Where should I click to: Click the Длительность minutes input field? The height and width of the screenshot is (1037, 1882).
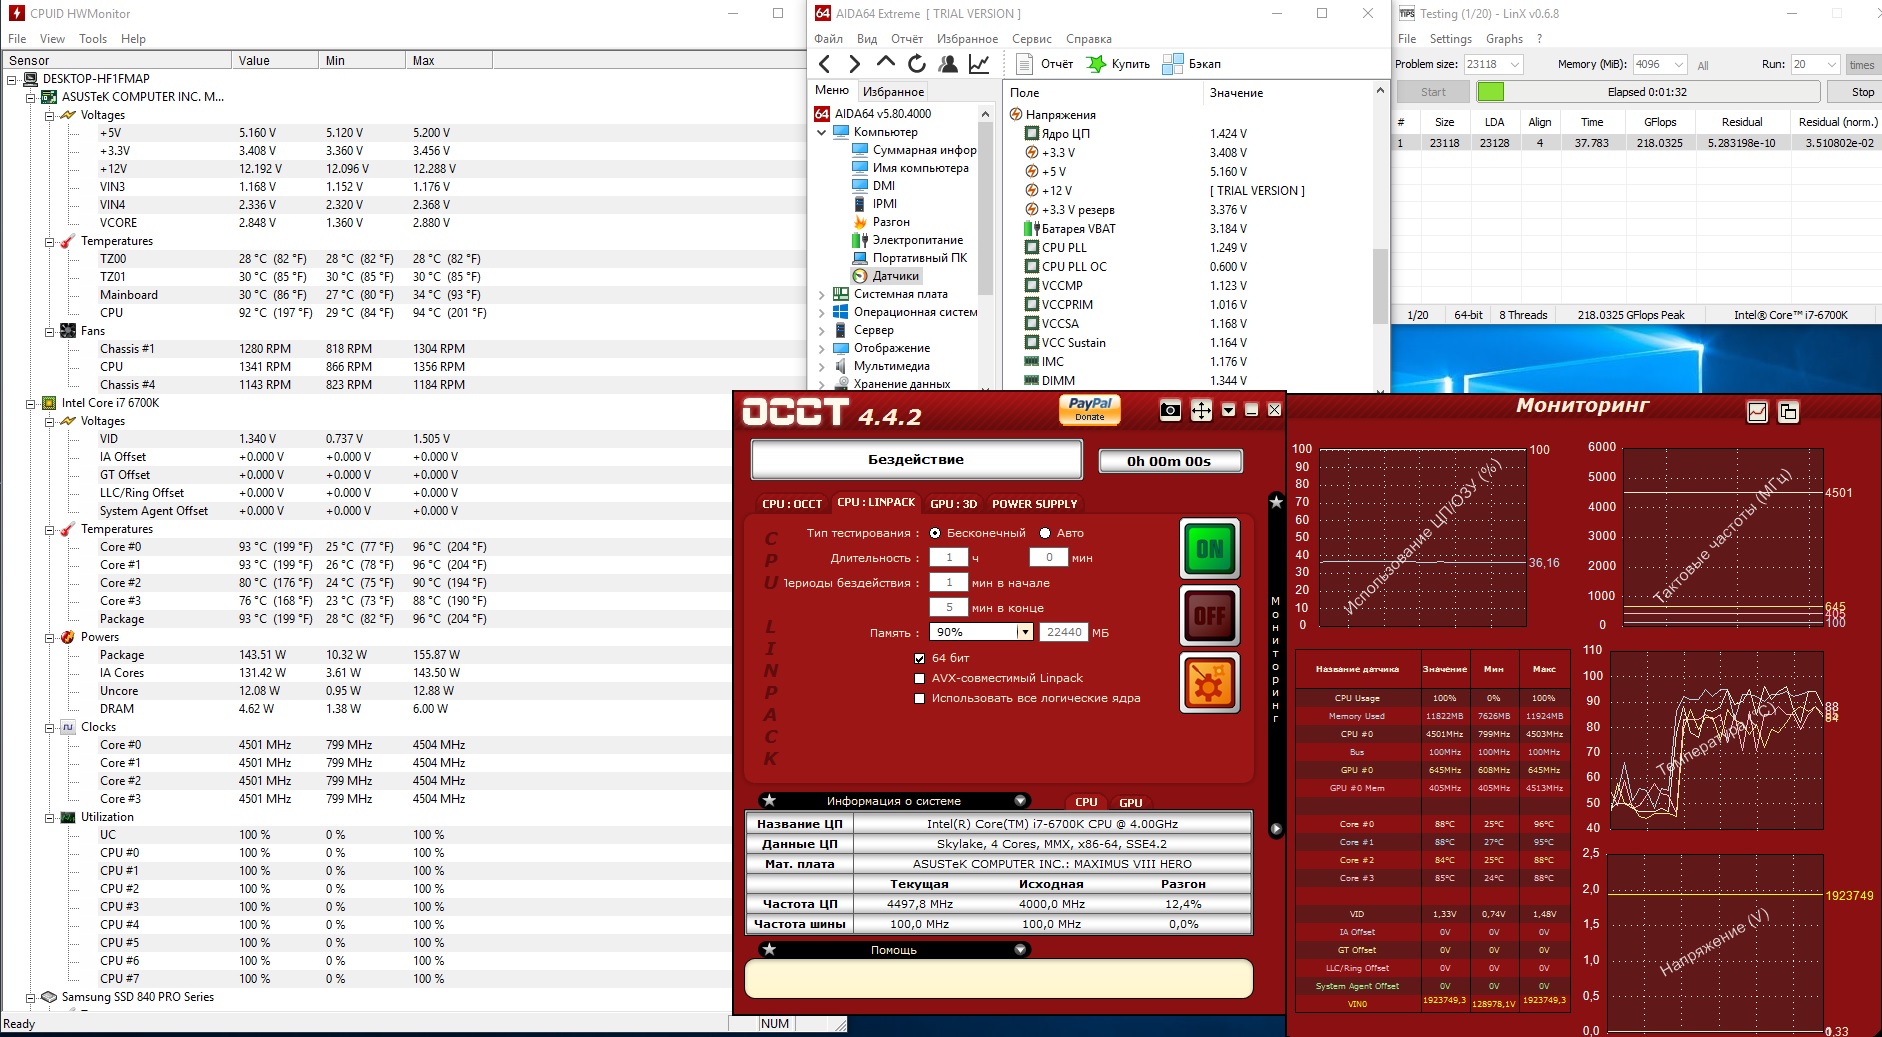[x=1049, y=557]
